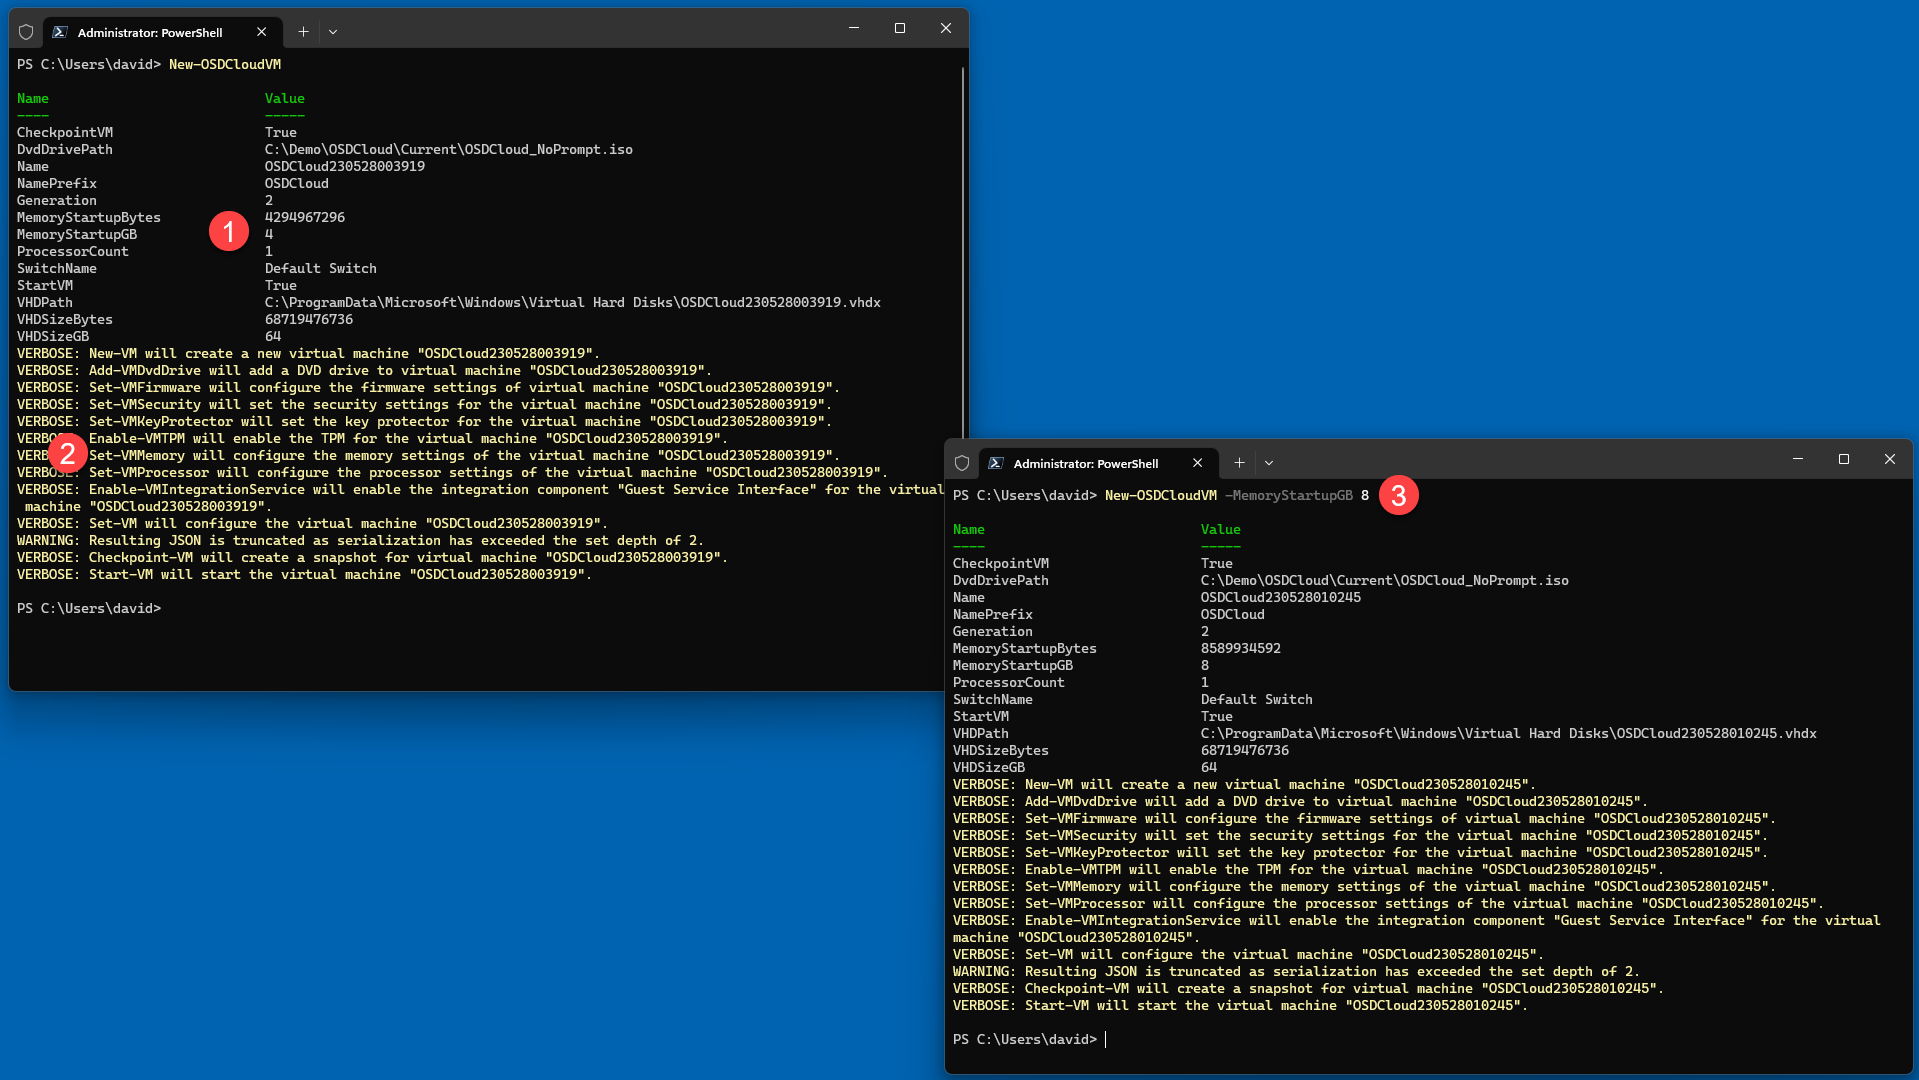The width and height of the screenshot is (1919, 1080).
Task: Expand the profile dropdown in the foreground PowerShell window
Action: tap(1269, 463)
